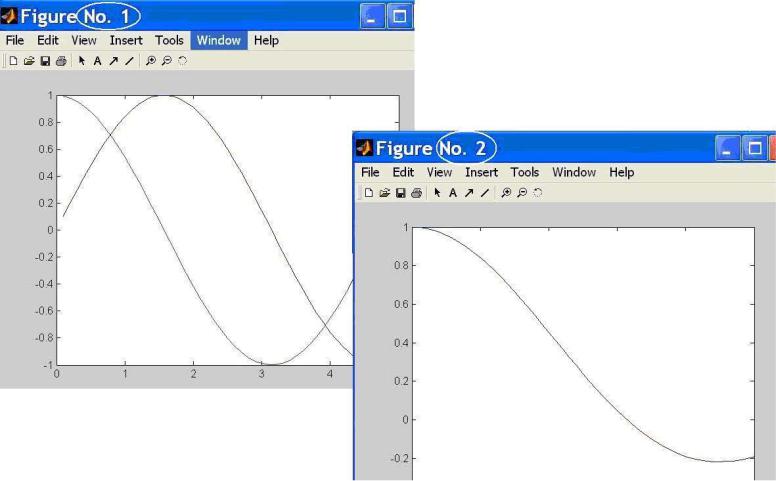Click Save icon in Figure No. 1 toolbar

click(x=45, y=61)
